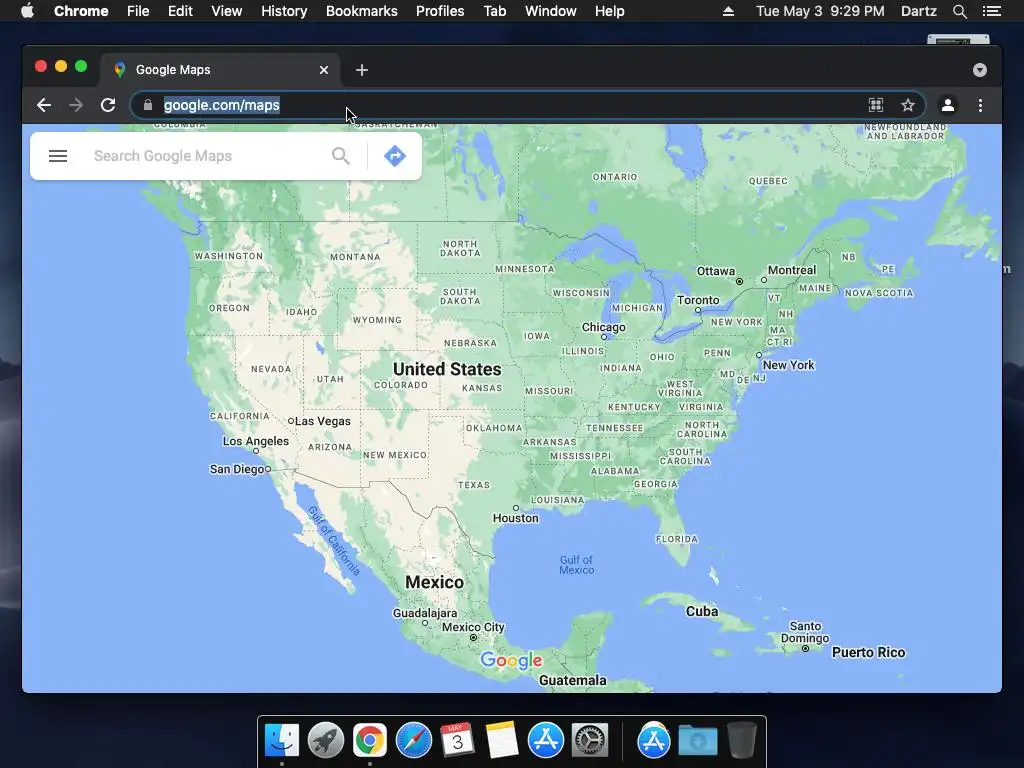The width and height of the screenshot is (1024, 768).
Task: Close the Google Maps tab
Action: tap(324, 70)
